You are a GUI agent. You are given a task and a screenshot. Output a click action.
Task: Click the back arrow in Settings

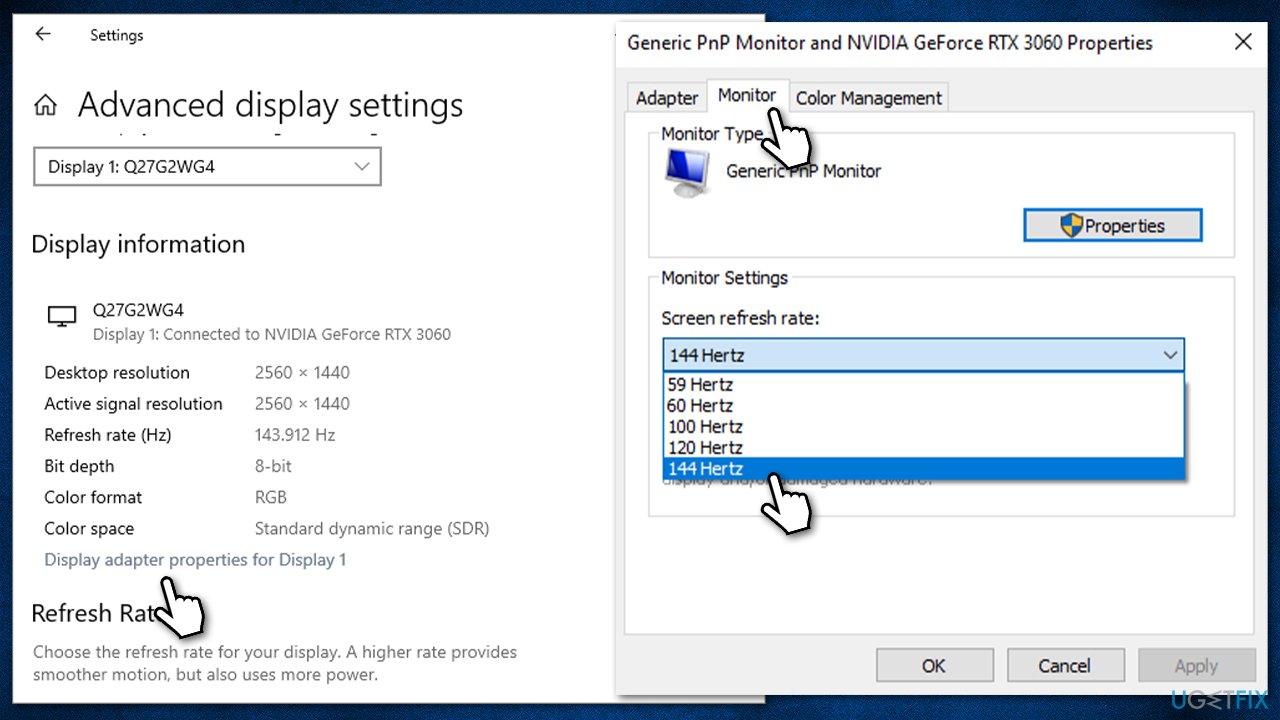(41, 33)
